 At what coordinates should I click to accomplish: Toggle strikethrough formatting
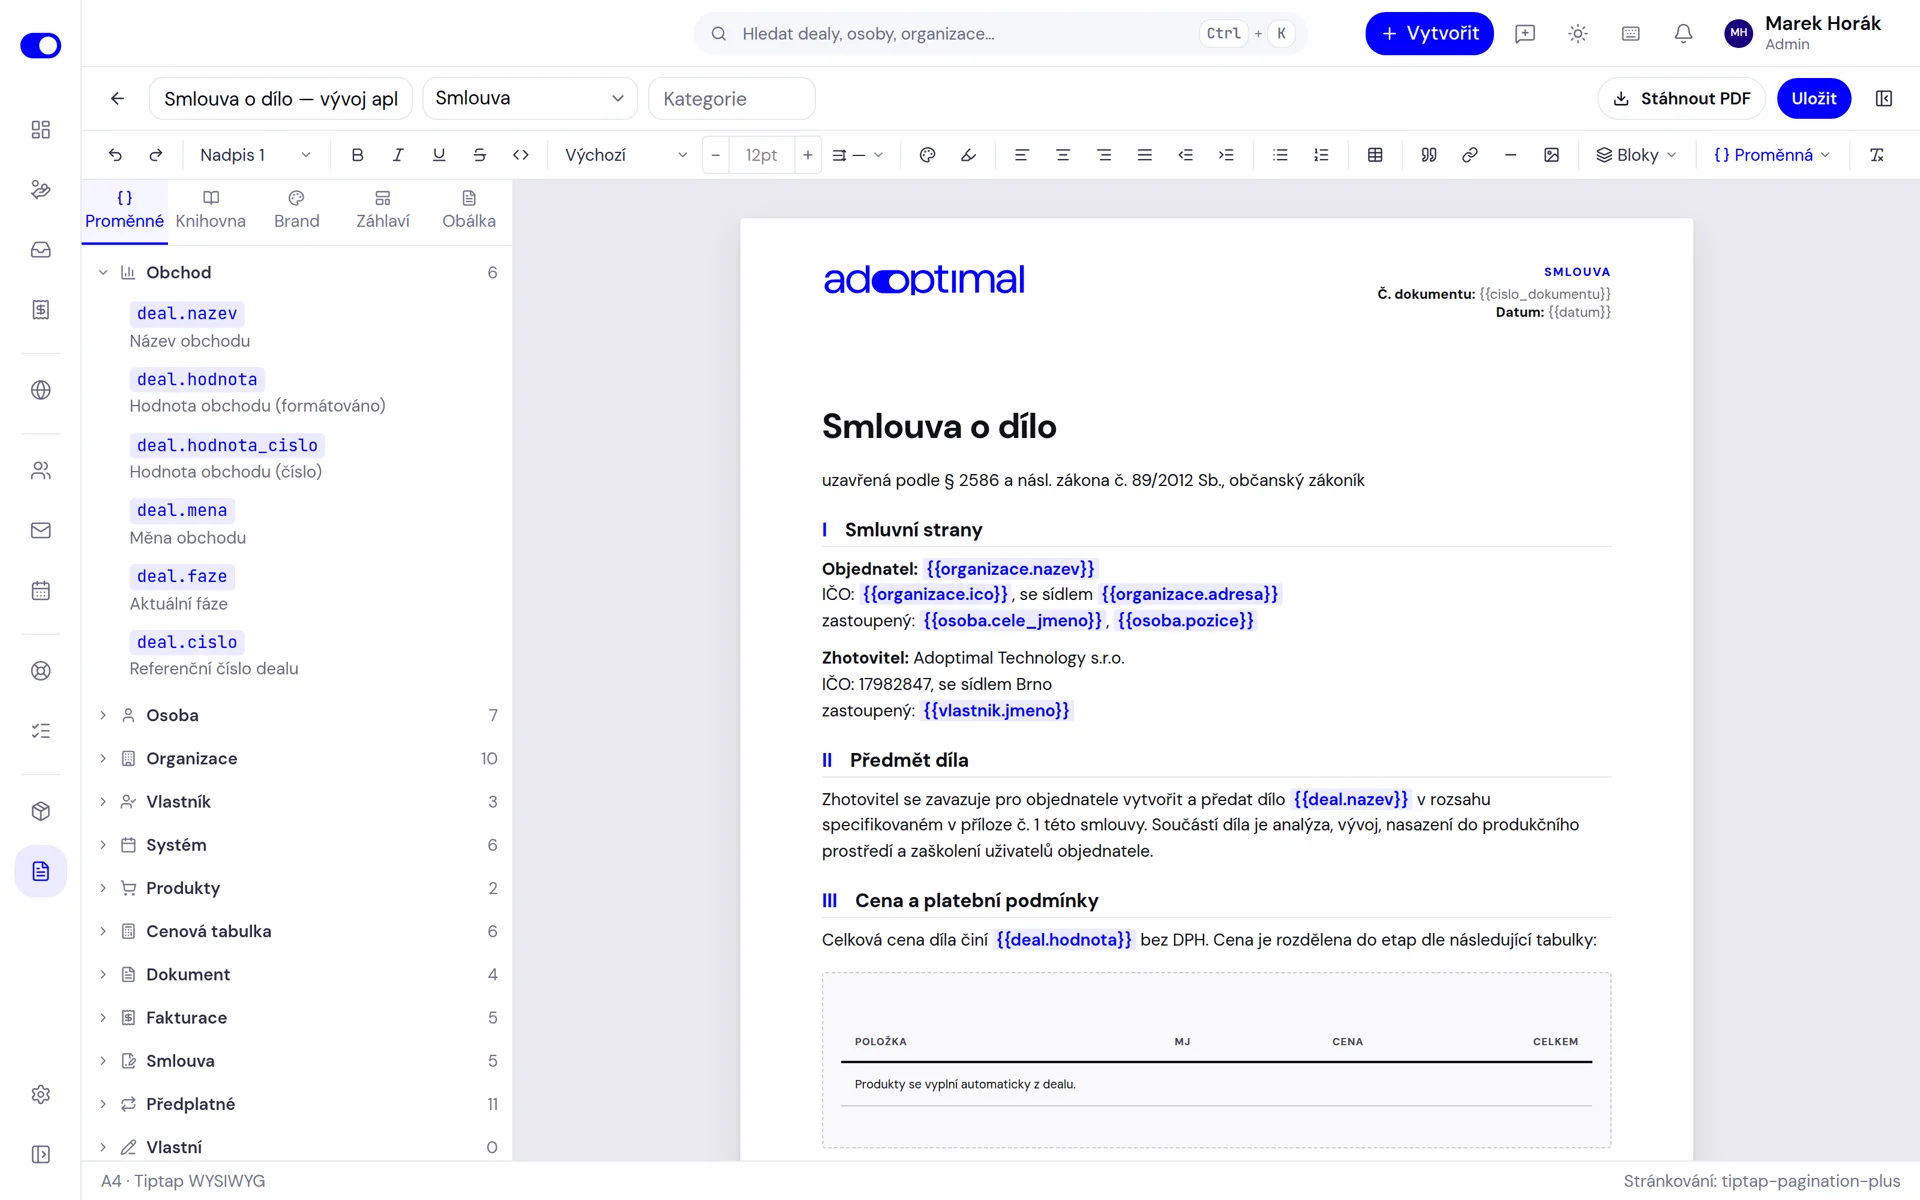coord(480,155)
